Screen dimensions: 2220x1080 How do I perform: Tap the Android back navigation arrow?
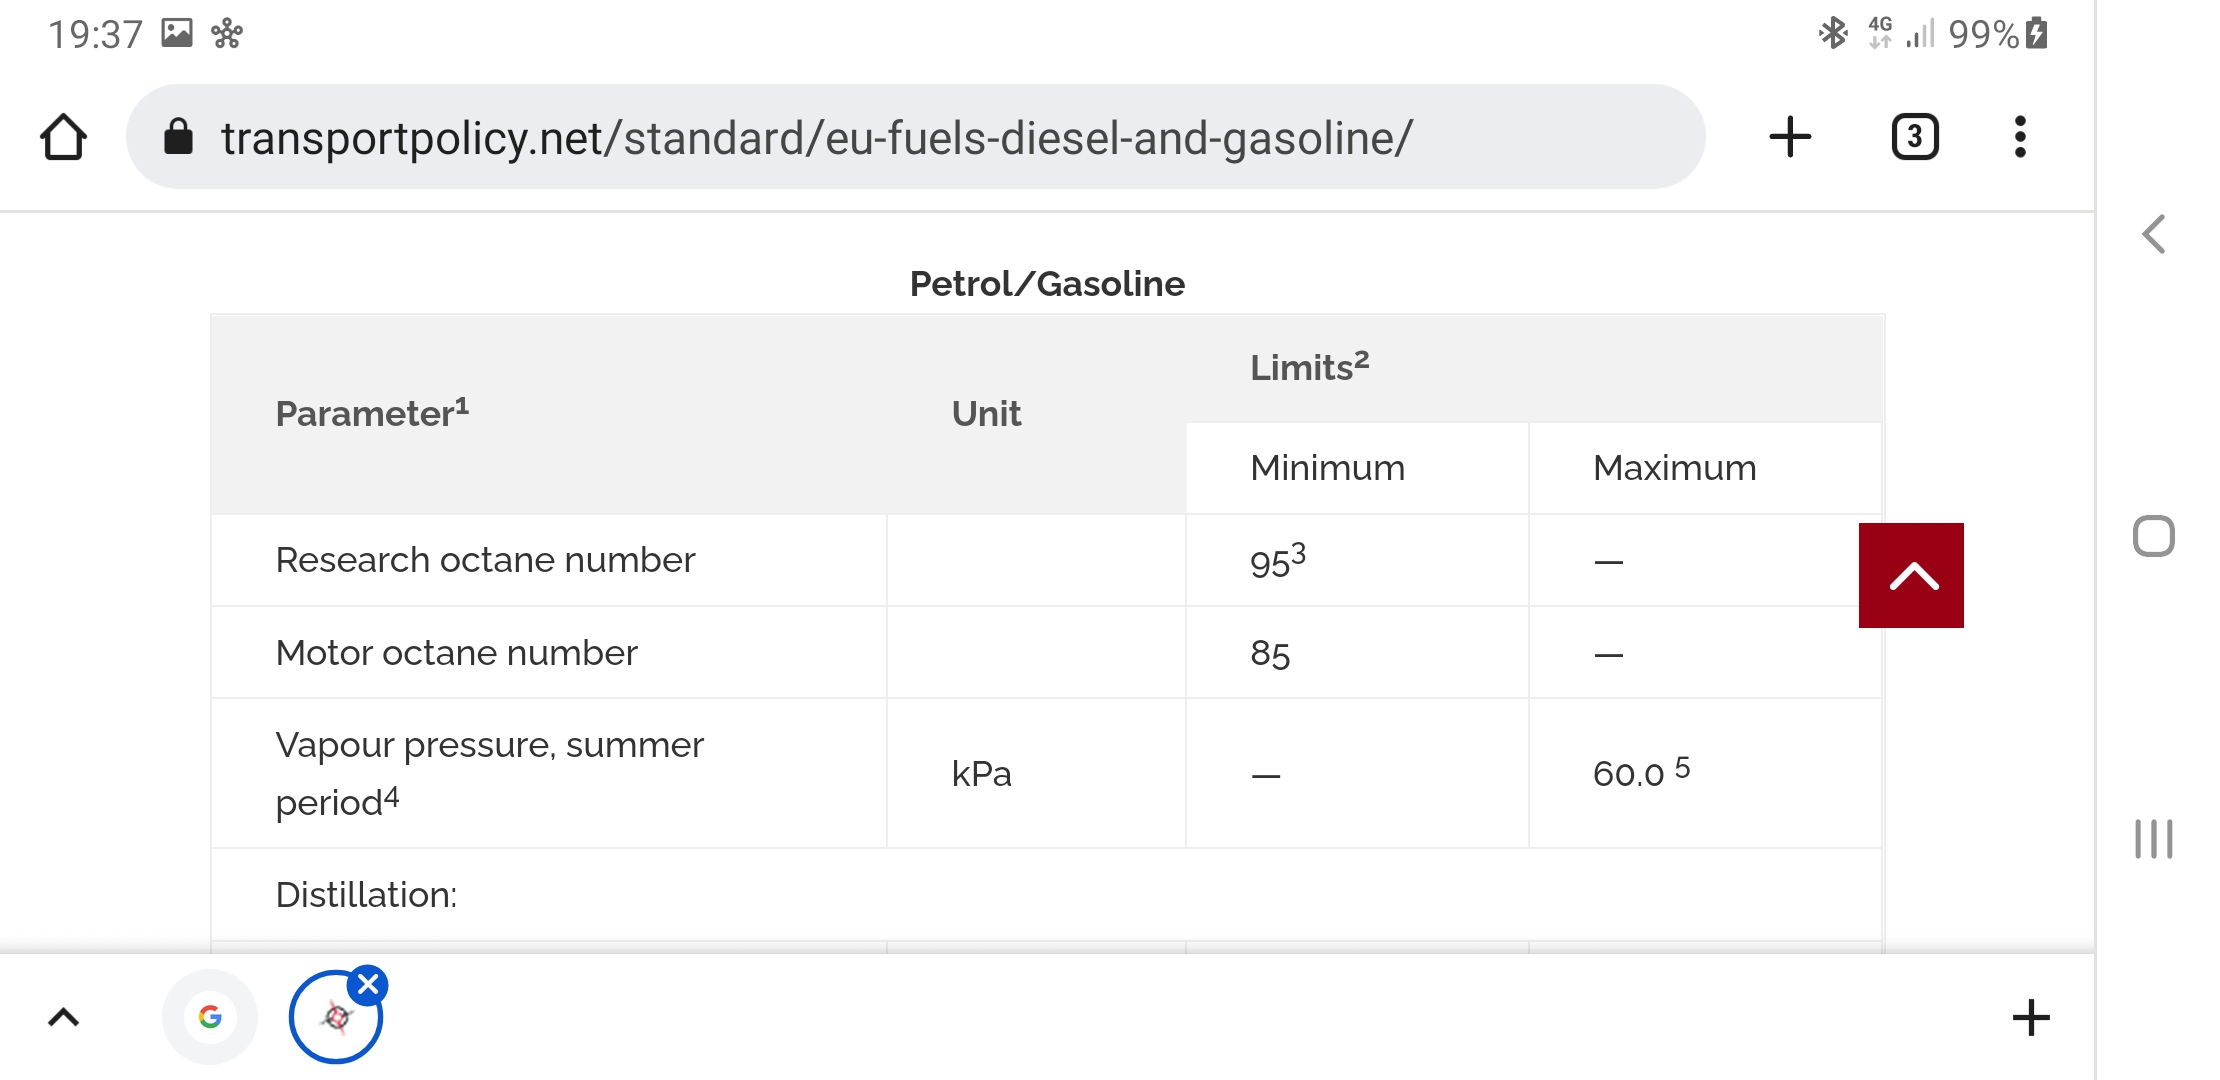pyautogui.click(x=2154, y=235)
